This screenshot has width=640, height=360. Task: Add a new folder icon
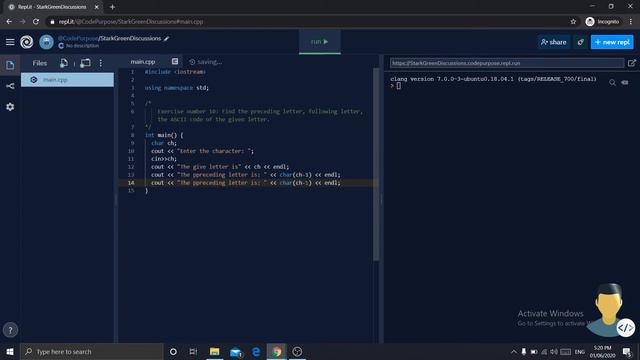coord(85,63)
